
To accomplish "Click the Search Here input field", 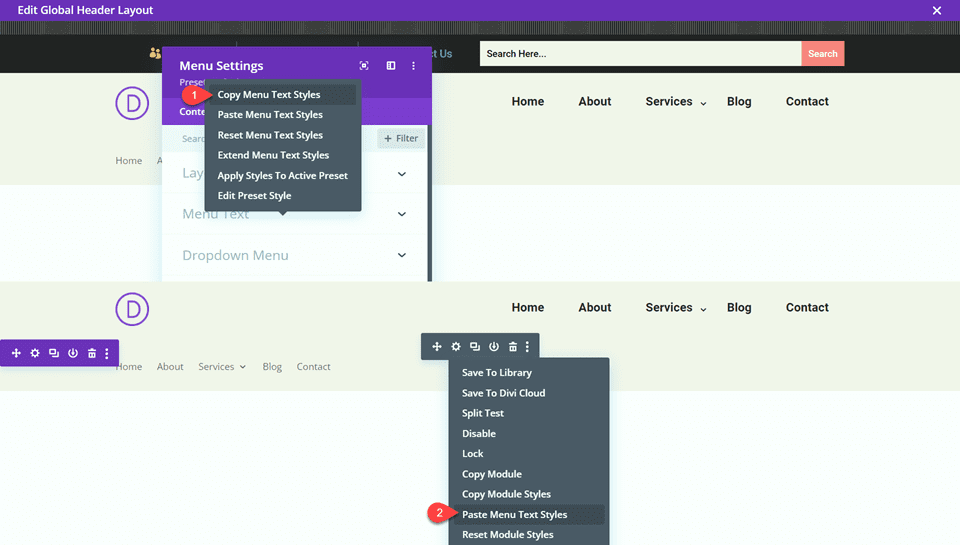I will [x=640, y=54].
